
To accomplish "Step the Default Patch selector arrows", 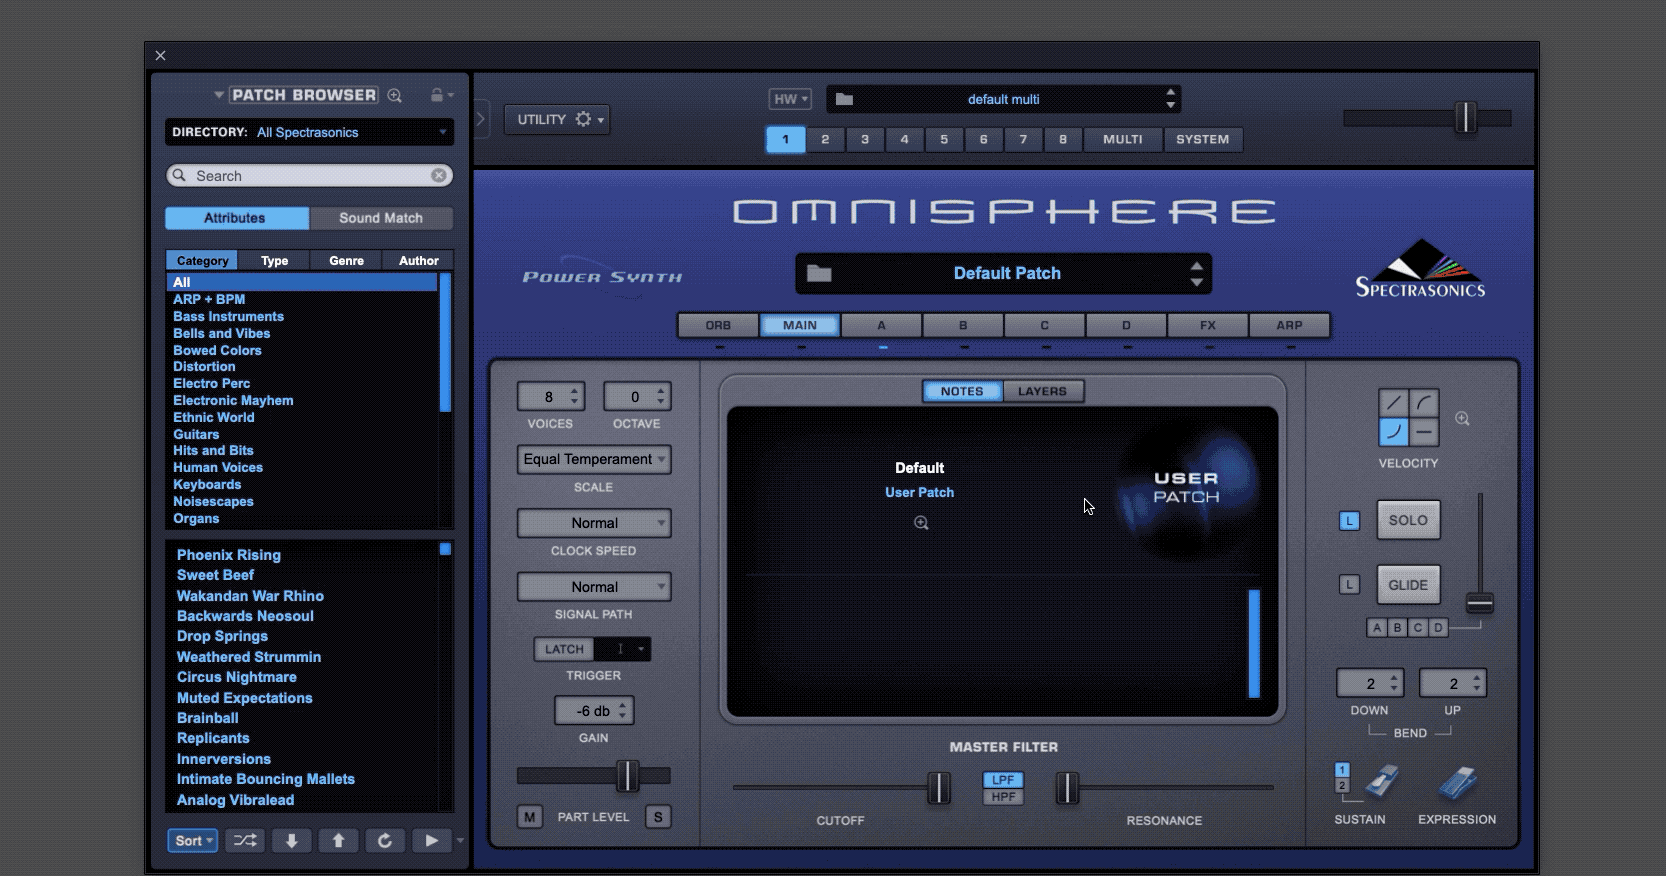I will coord(1196,273).
